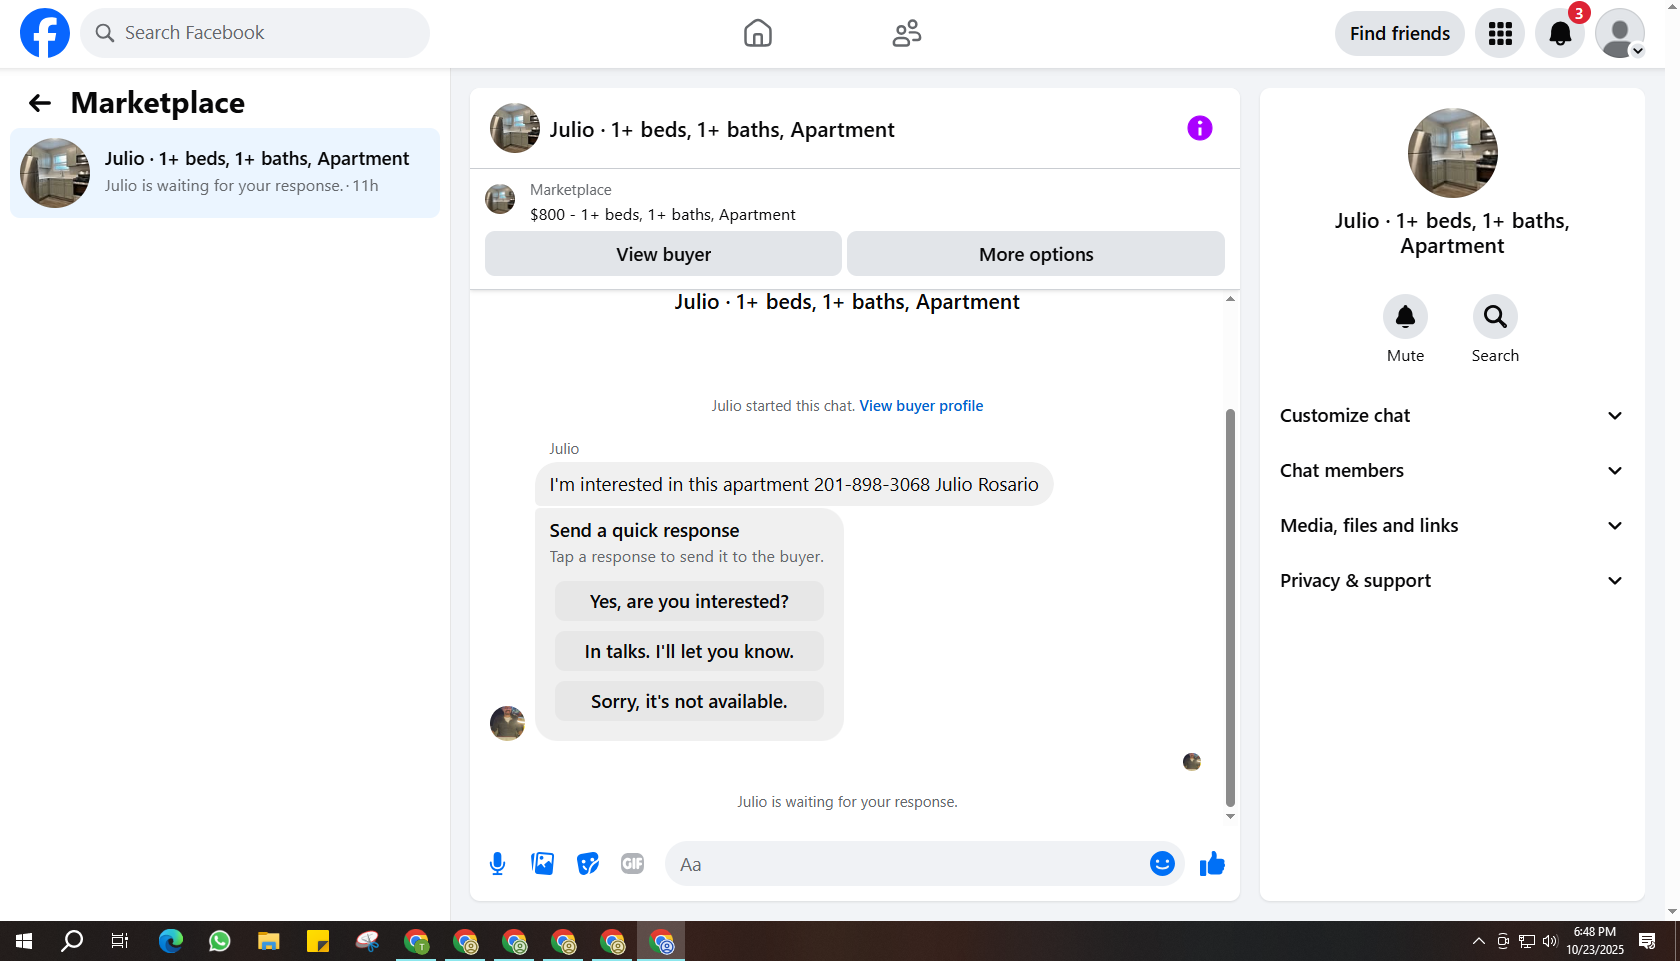This screenshot has width=1680, height=961.
Task: Open the emoji picker in message box
Action: point(1162,864)
